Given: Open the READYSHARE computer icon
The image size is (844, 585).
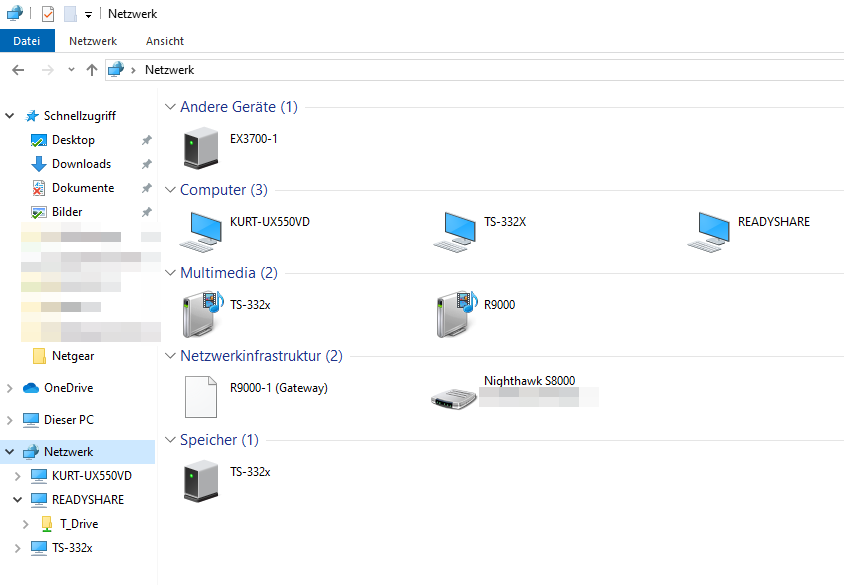Looking at the screenshot, I should click(x=710, y=230).
